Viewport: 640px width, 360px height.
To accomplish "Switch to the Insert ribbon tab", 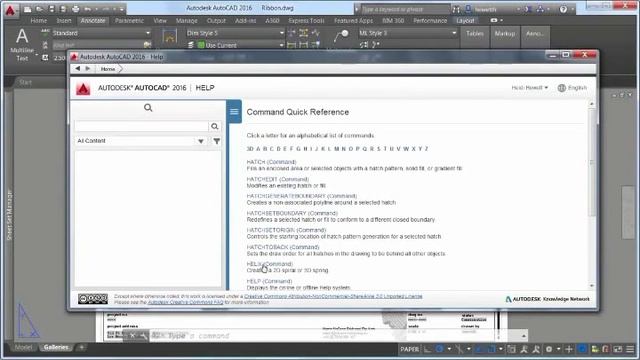I will [x=64, y=20].
